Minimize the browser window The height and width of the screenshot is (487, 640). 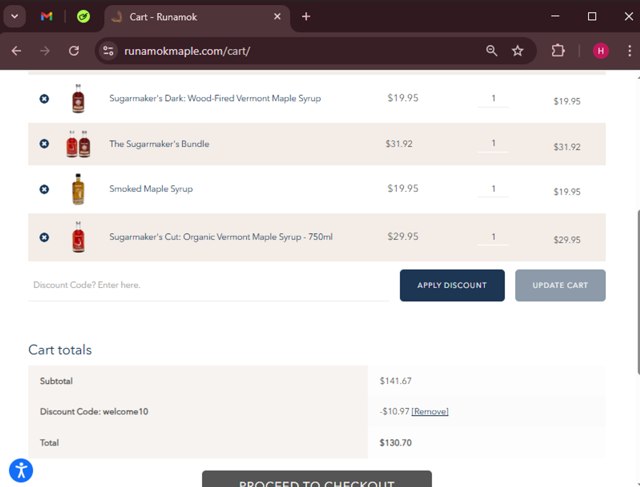555,16
